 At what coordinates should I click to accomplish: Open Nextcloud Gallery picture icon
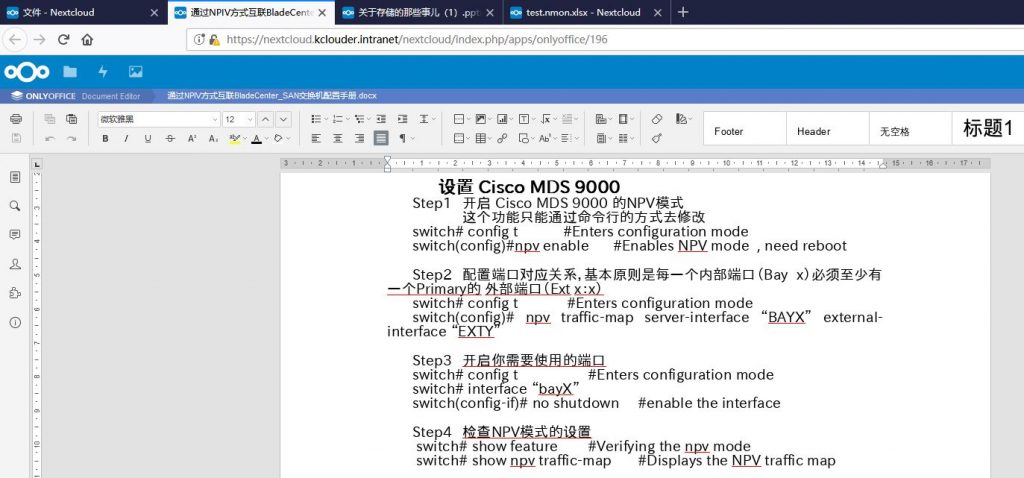coord(135,72)
